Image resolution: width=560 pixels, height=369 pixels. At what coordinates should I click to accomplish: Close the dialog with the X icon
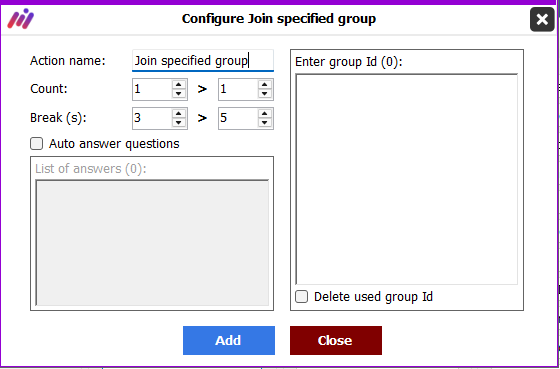(x=542, y=19)
